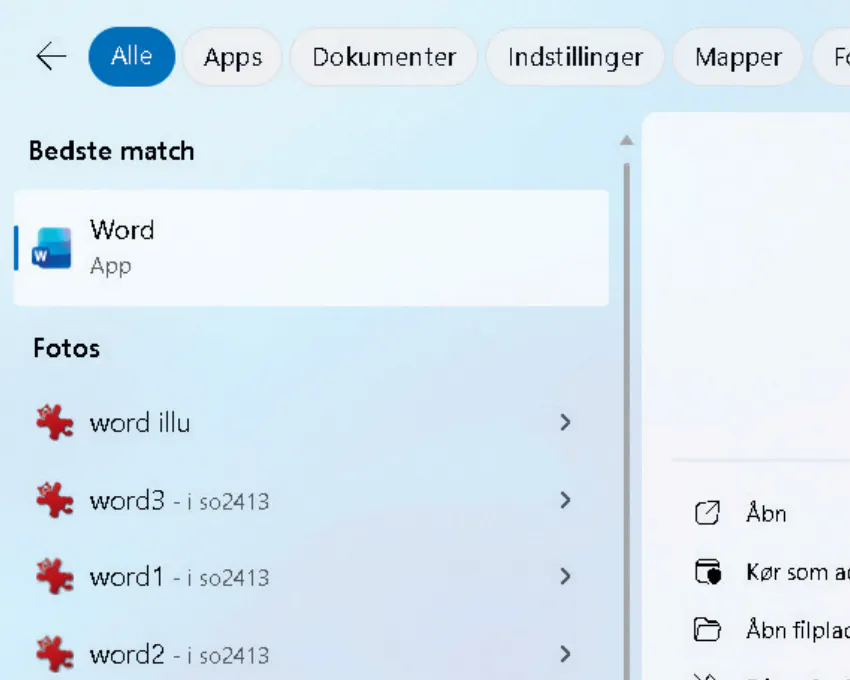The image size is (850, 680).
Task: Click the Åbn filplacering folder icon
Action: tap(707, 630)
